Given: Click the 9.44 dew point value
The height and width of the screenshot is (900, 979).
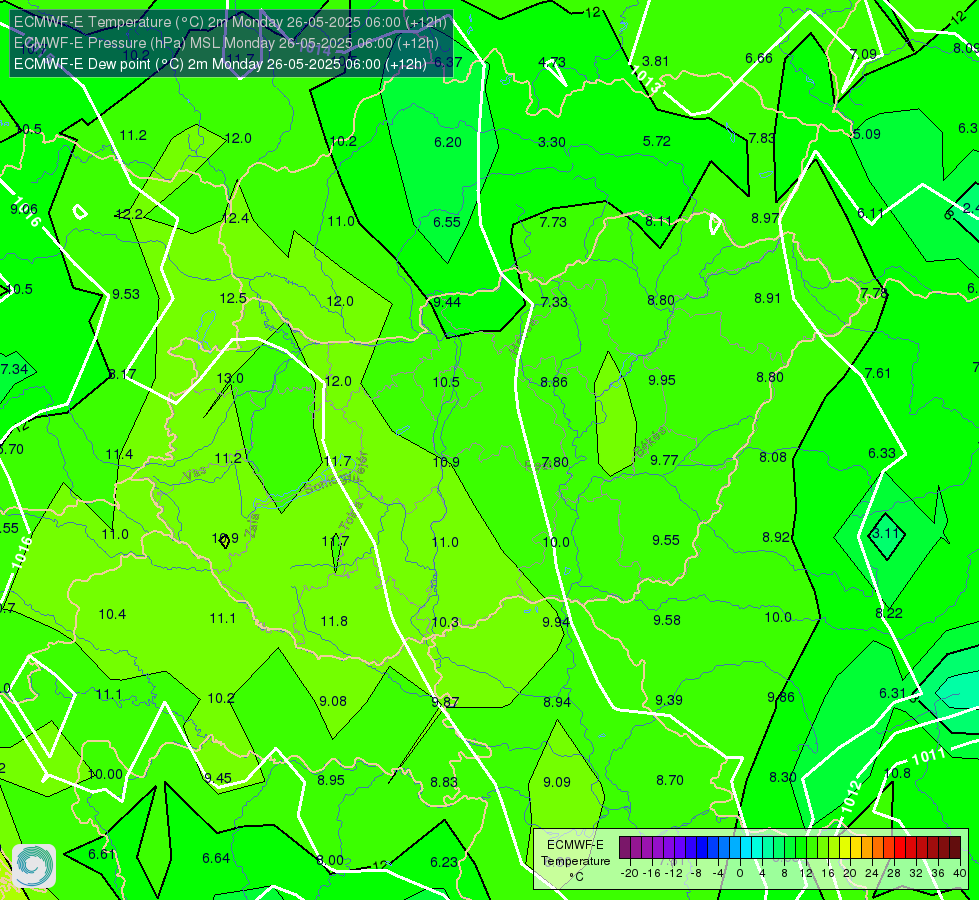Looking at the screenshot, I should click(x=447, y=302).
